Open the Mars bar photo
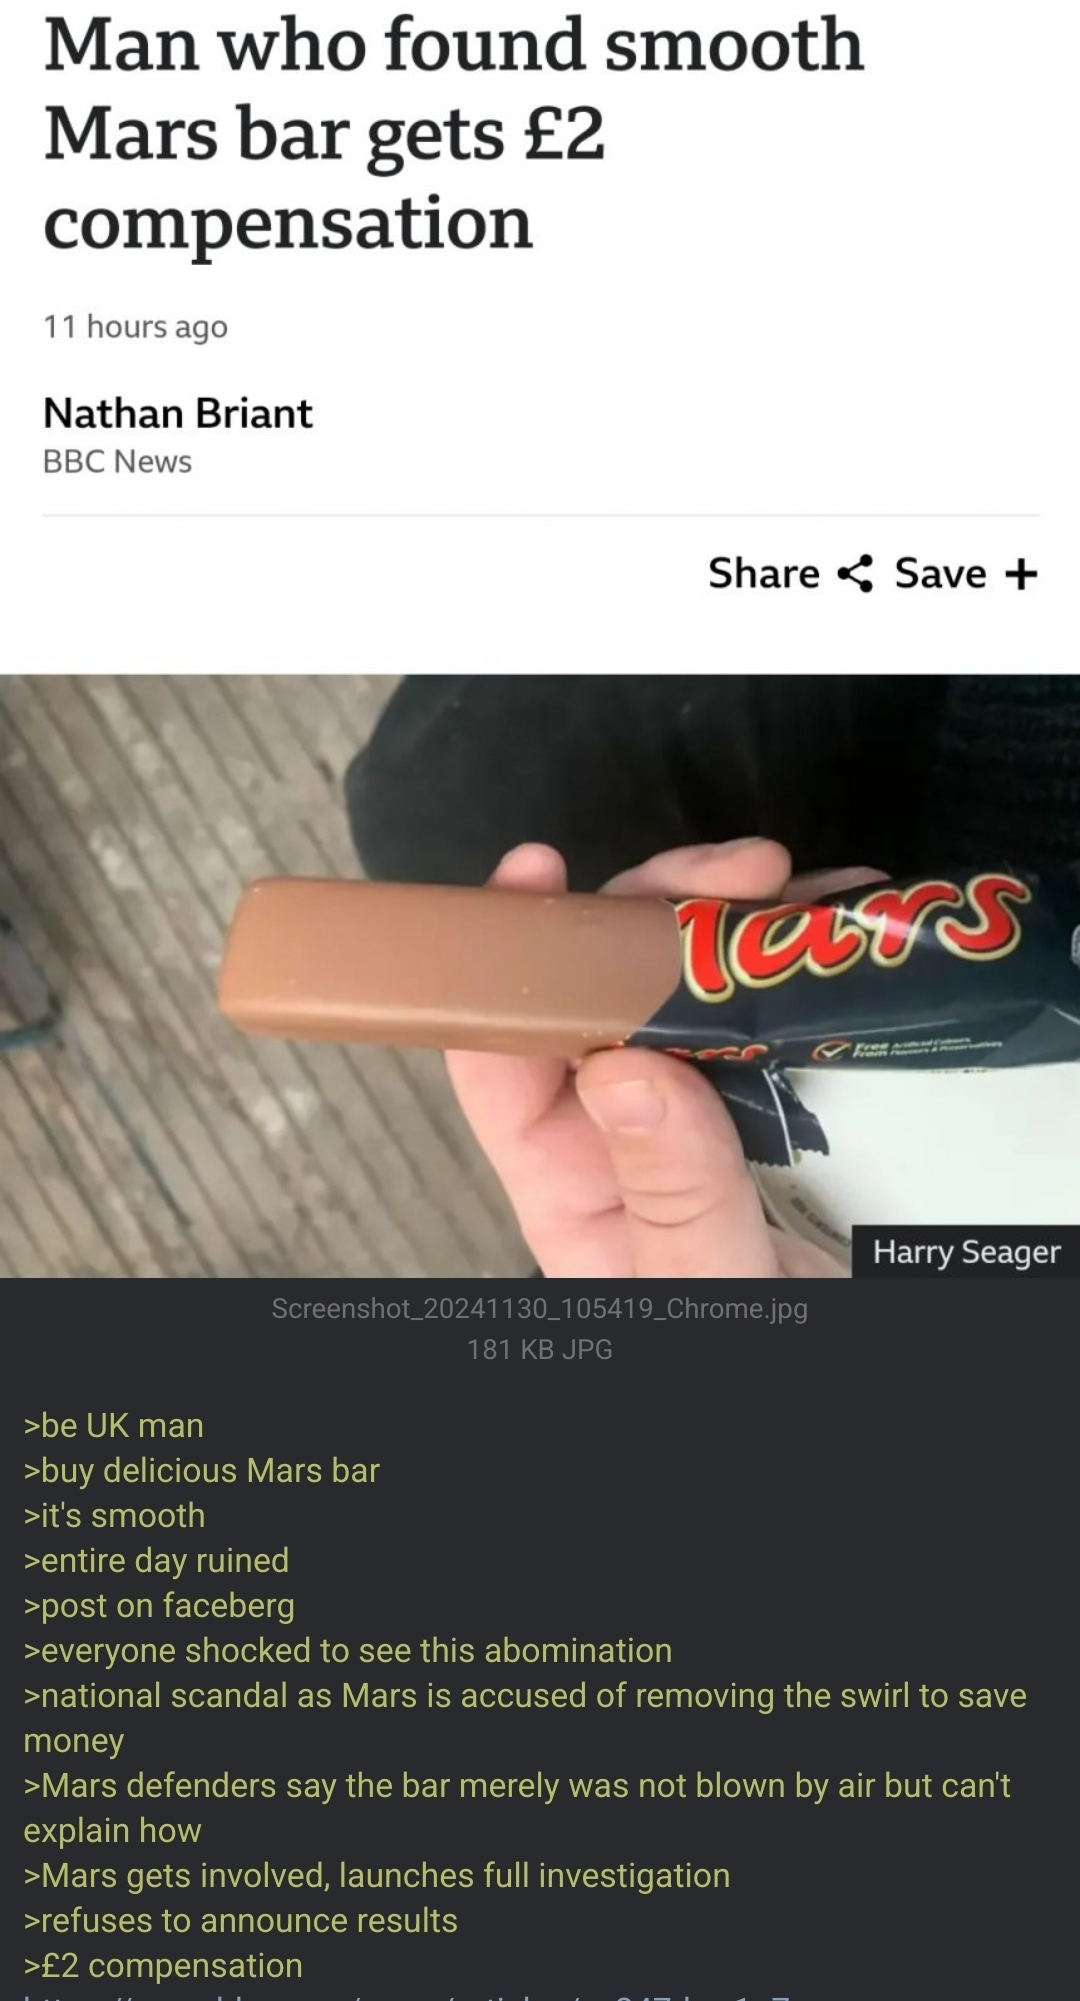This screenshot has height=2001, width=1080. click(x=540, y=975)
